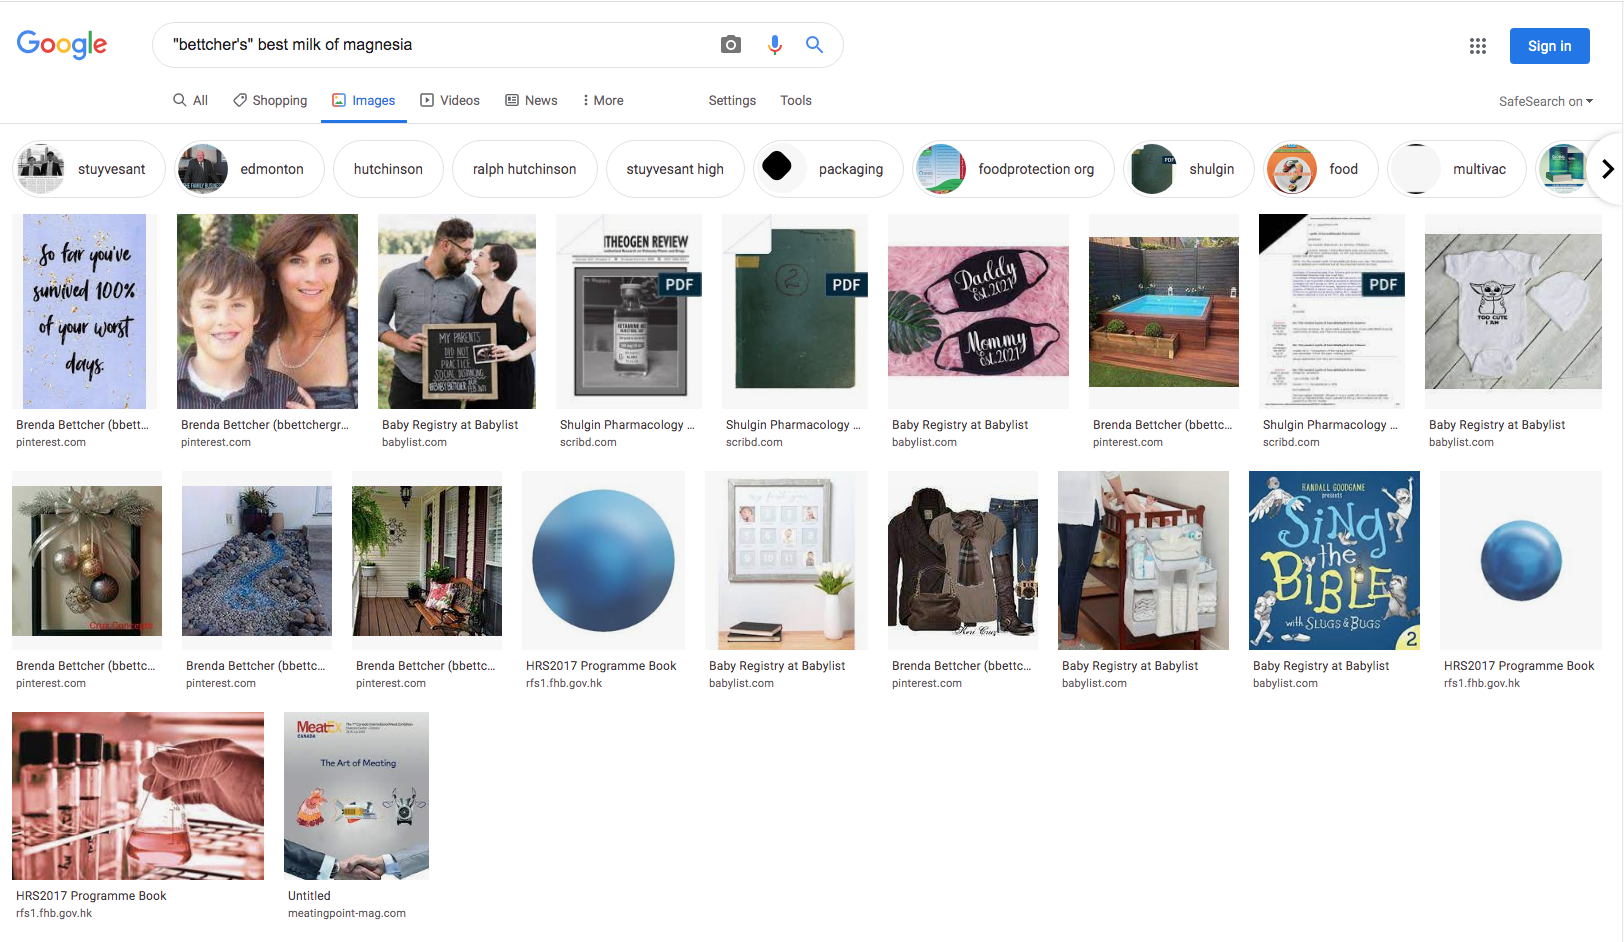Screen dimensions: 1624x942
Task: Open the News results tab
Action: point(531,100)
